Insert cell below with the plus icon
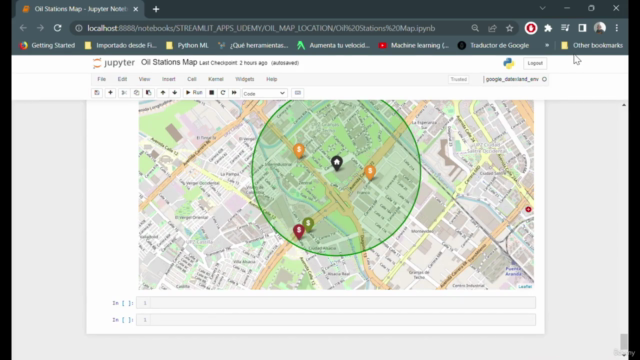 110,93
